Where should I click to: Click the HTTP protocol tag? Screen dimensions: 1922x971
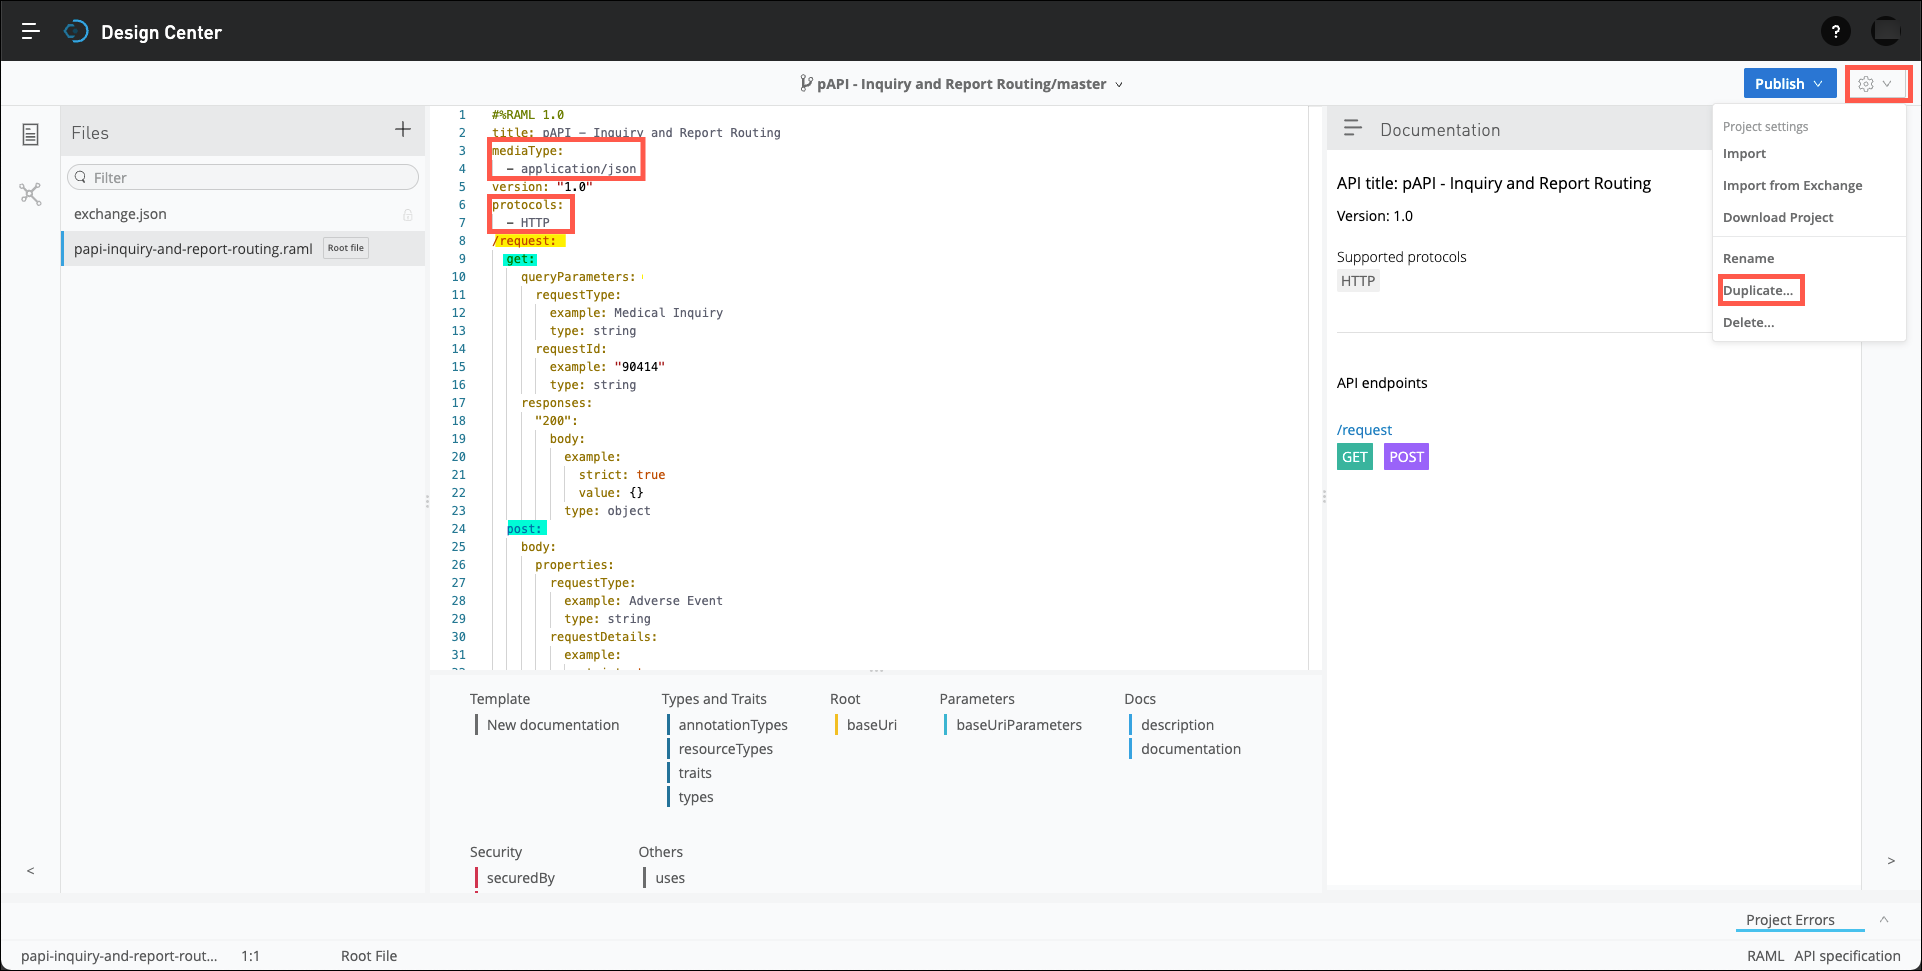[1358, 281]
